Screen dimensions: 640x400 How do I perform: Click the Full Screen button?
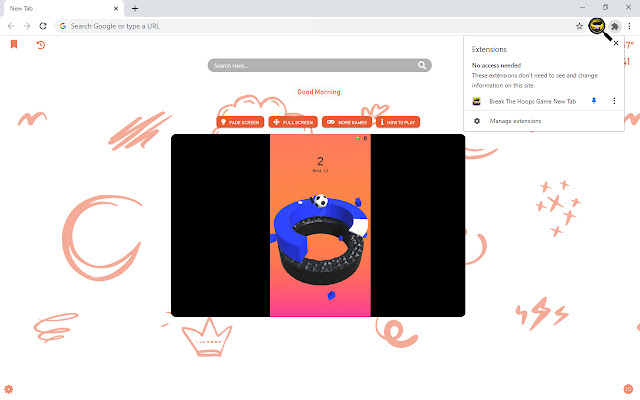click(x=293, y=122)
